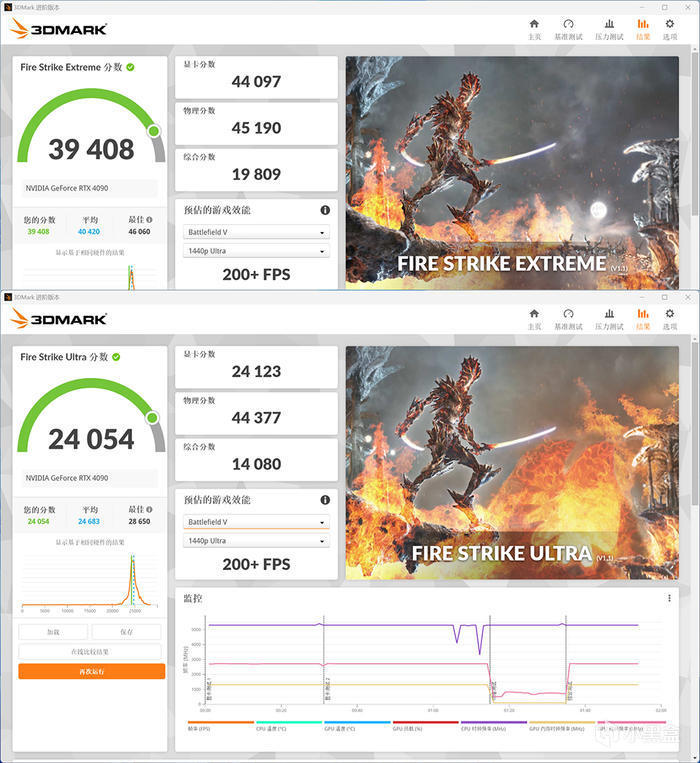Maximize the Fire Strike Ultra window
Viewport: 700px width, 763px height.
tap(664, 297)
